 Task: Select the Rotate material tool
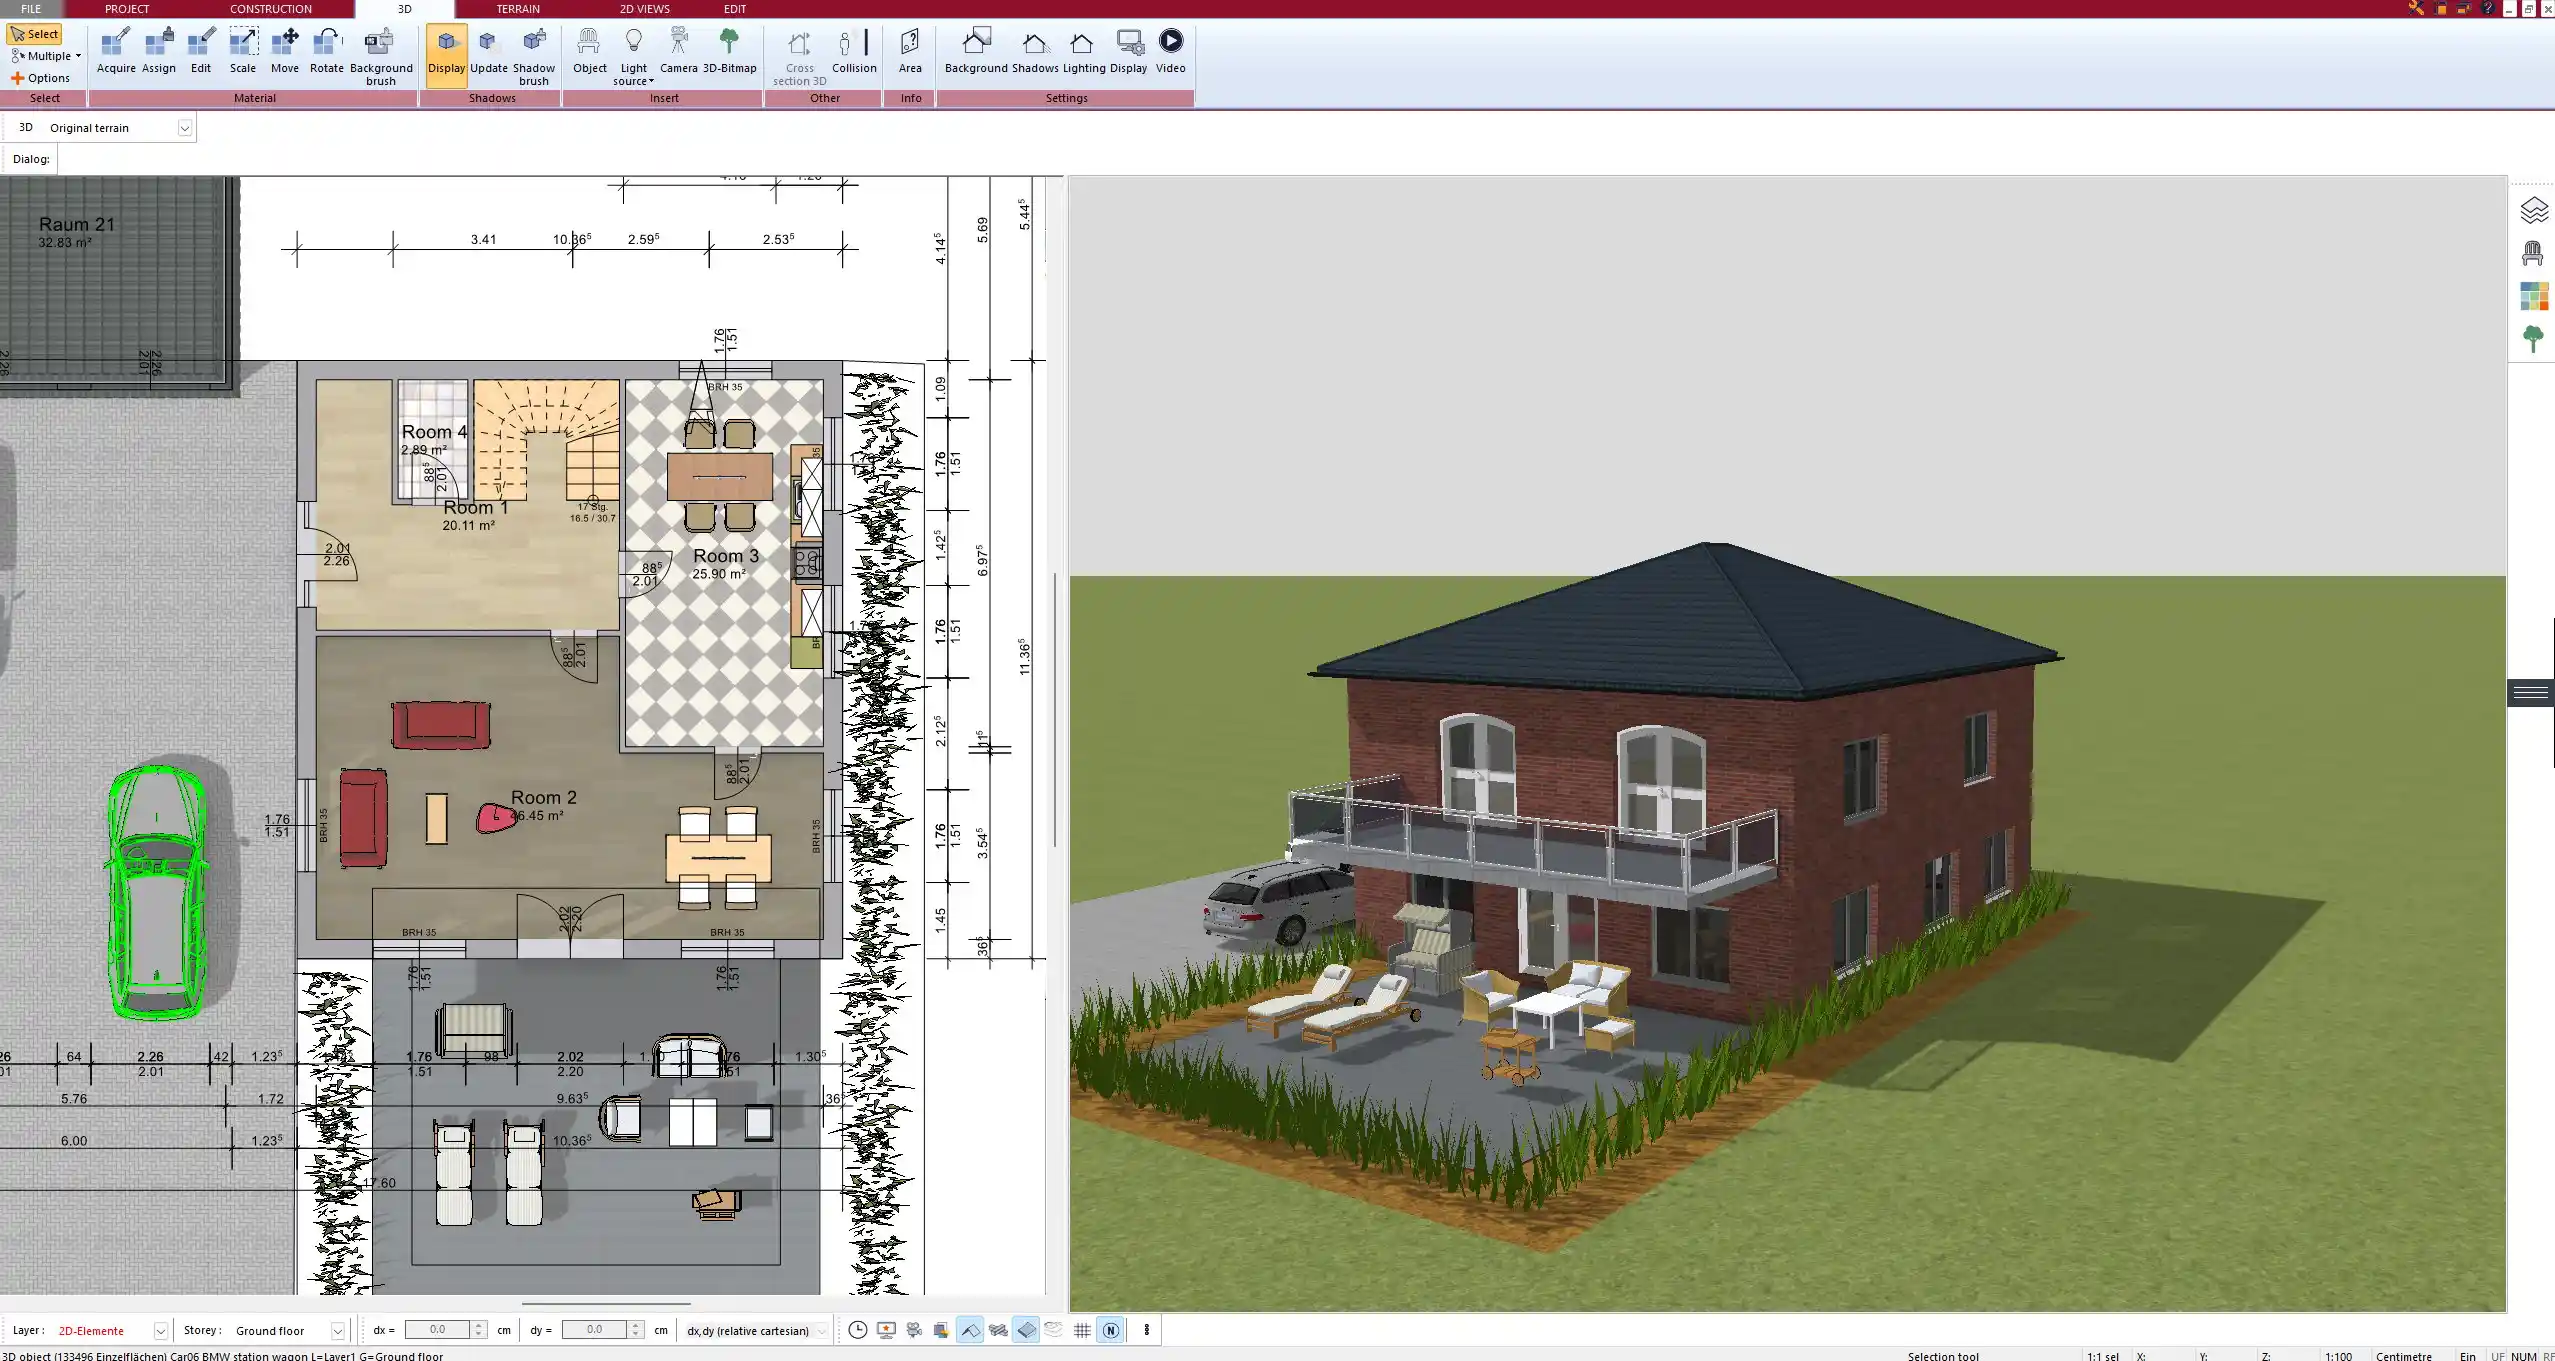point(326,52)
